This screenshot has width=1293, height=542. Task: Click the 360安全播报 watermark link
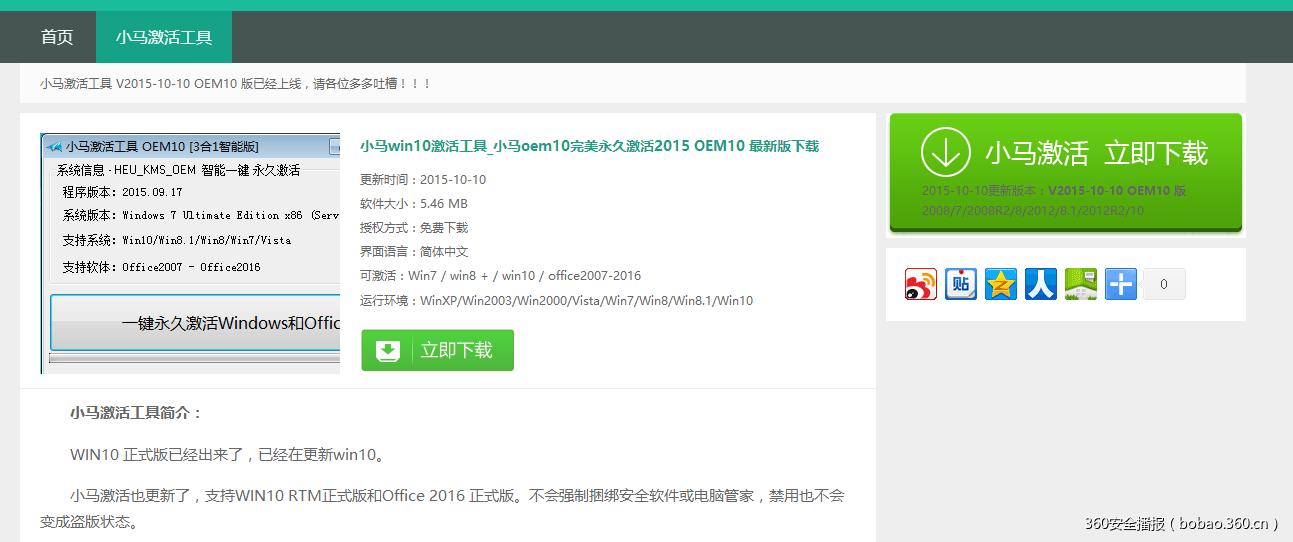tap(1182, 523)
